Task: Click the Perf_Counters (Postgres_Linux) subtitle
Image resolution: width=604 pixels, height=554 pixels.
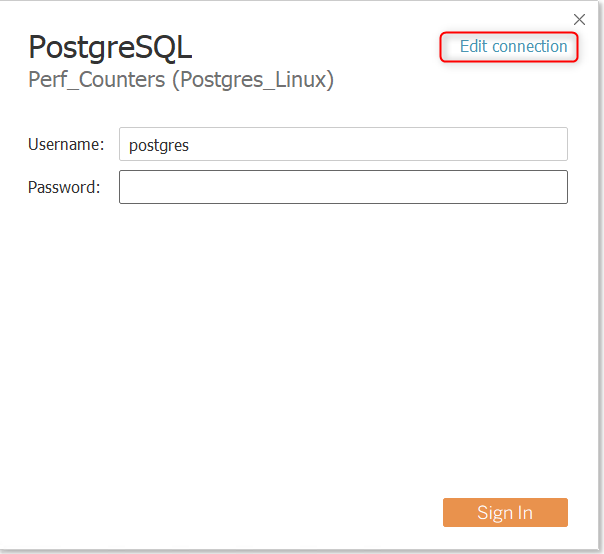Action: pyautogui.click(x=181, y=80)
